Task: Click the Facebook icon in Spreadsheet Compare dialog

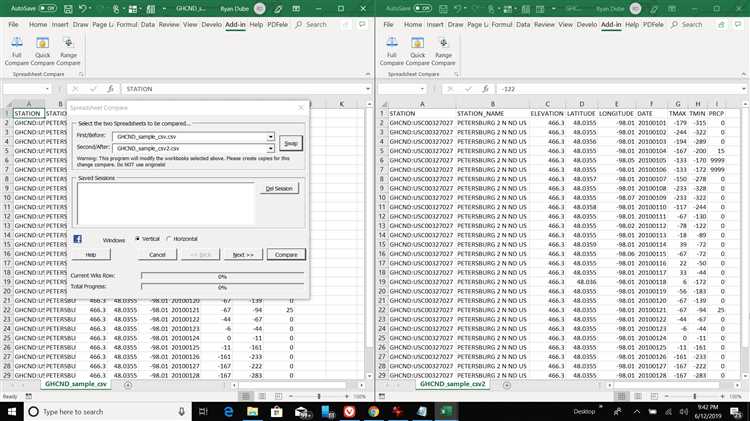Action: [x=77, y=239]
